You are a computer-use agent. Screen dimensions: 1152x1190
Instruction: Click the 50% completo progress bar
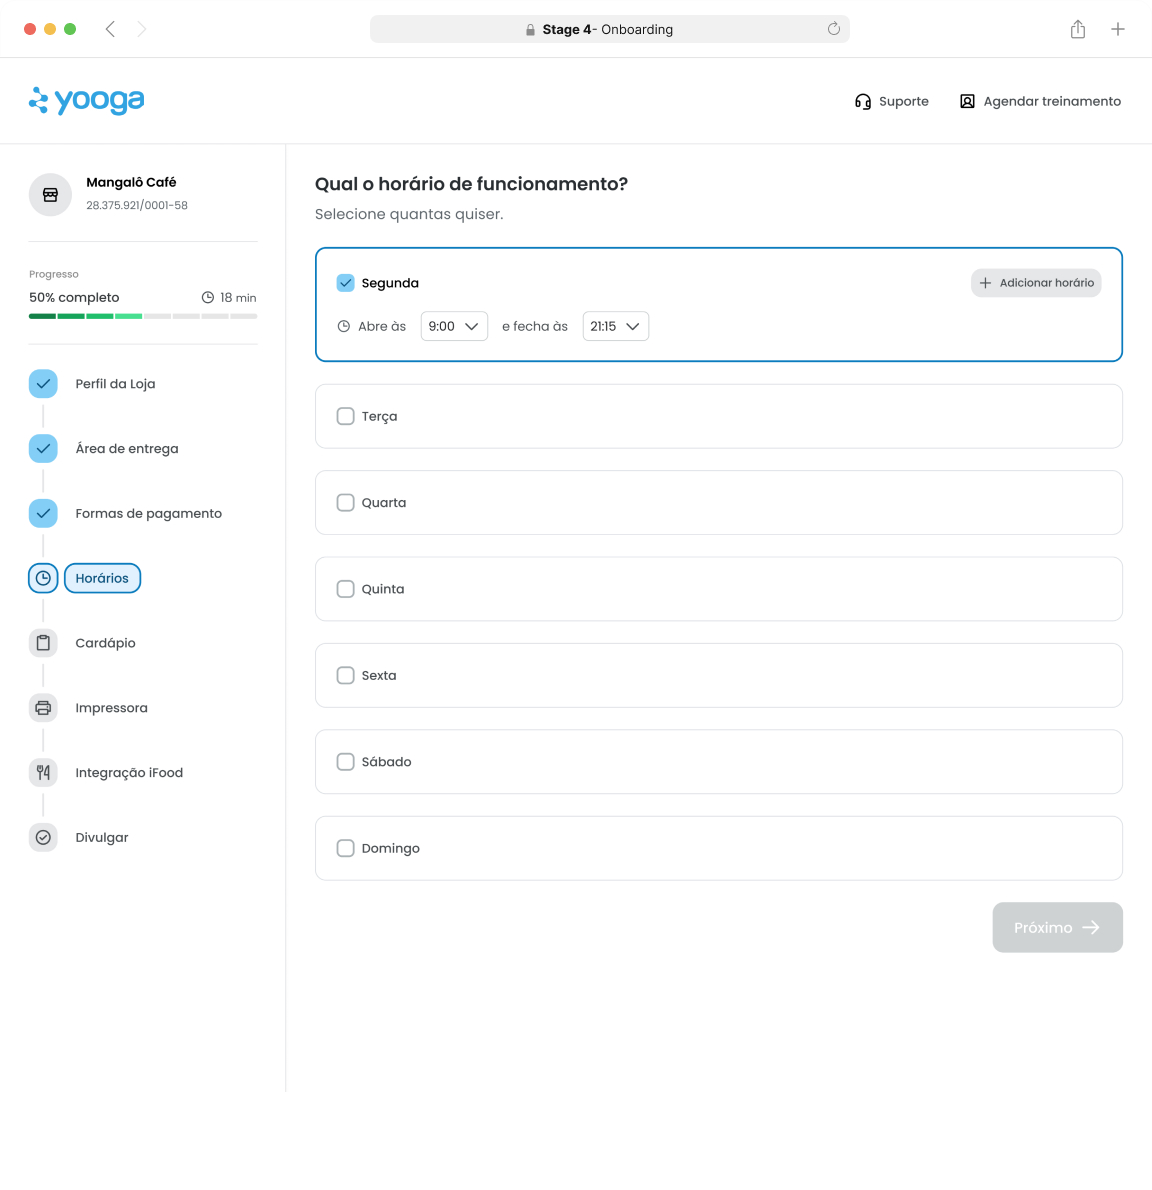pyautogui.click(x=143, y=316)
